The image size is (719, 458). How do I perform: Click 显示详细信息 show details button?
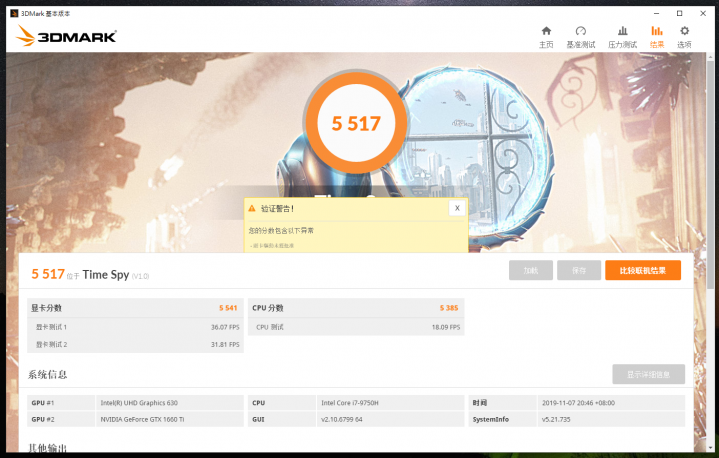pyautogui.click(x=648, y=375)
